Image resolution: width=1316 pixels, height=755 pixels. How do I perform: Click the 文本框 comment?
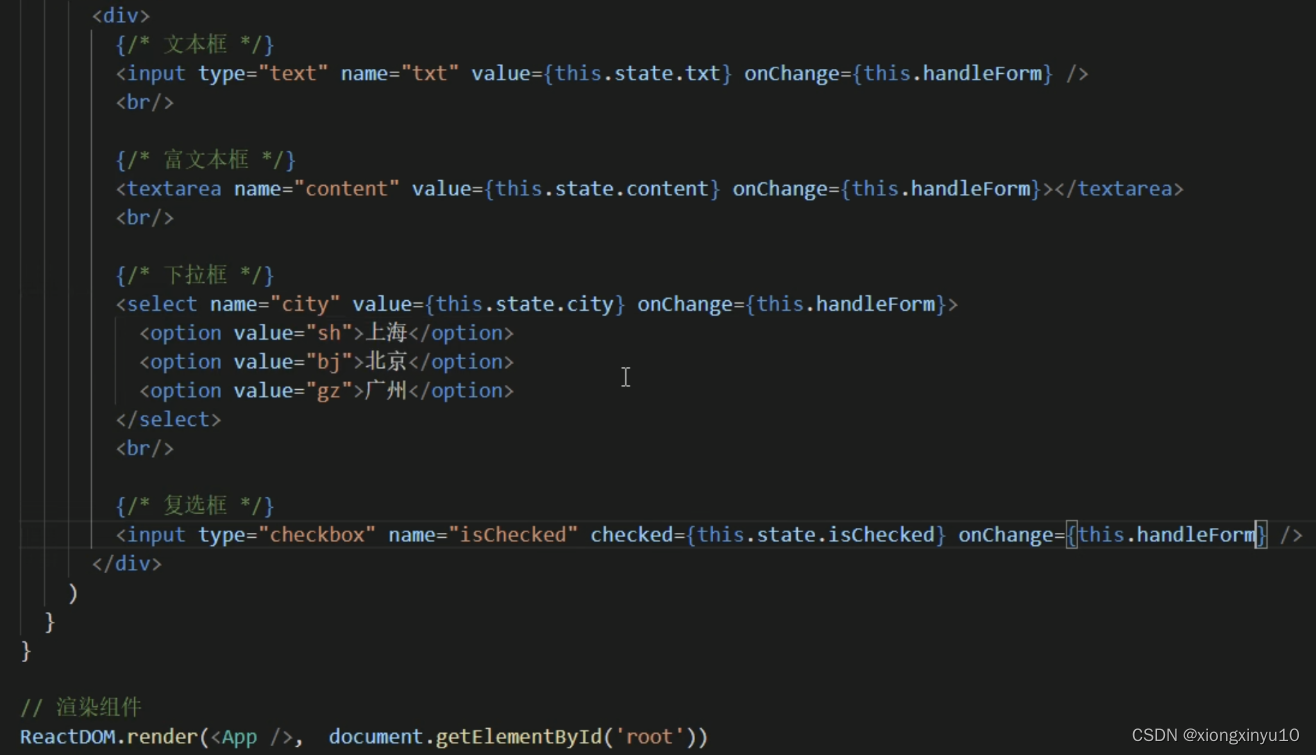click(196, 44)
